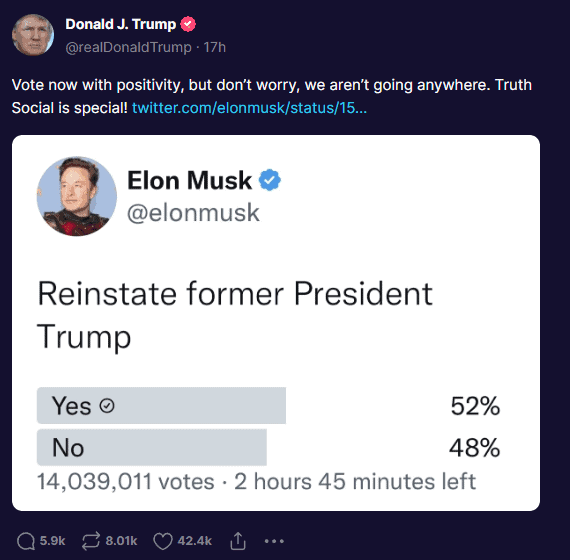Viewport: 570px width, 560px height.
Task: Click Elon Musk's profile picture in embedded tweet
Action: (77, 196)
